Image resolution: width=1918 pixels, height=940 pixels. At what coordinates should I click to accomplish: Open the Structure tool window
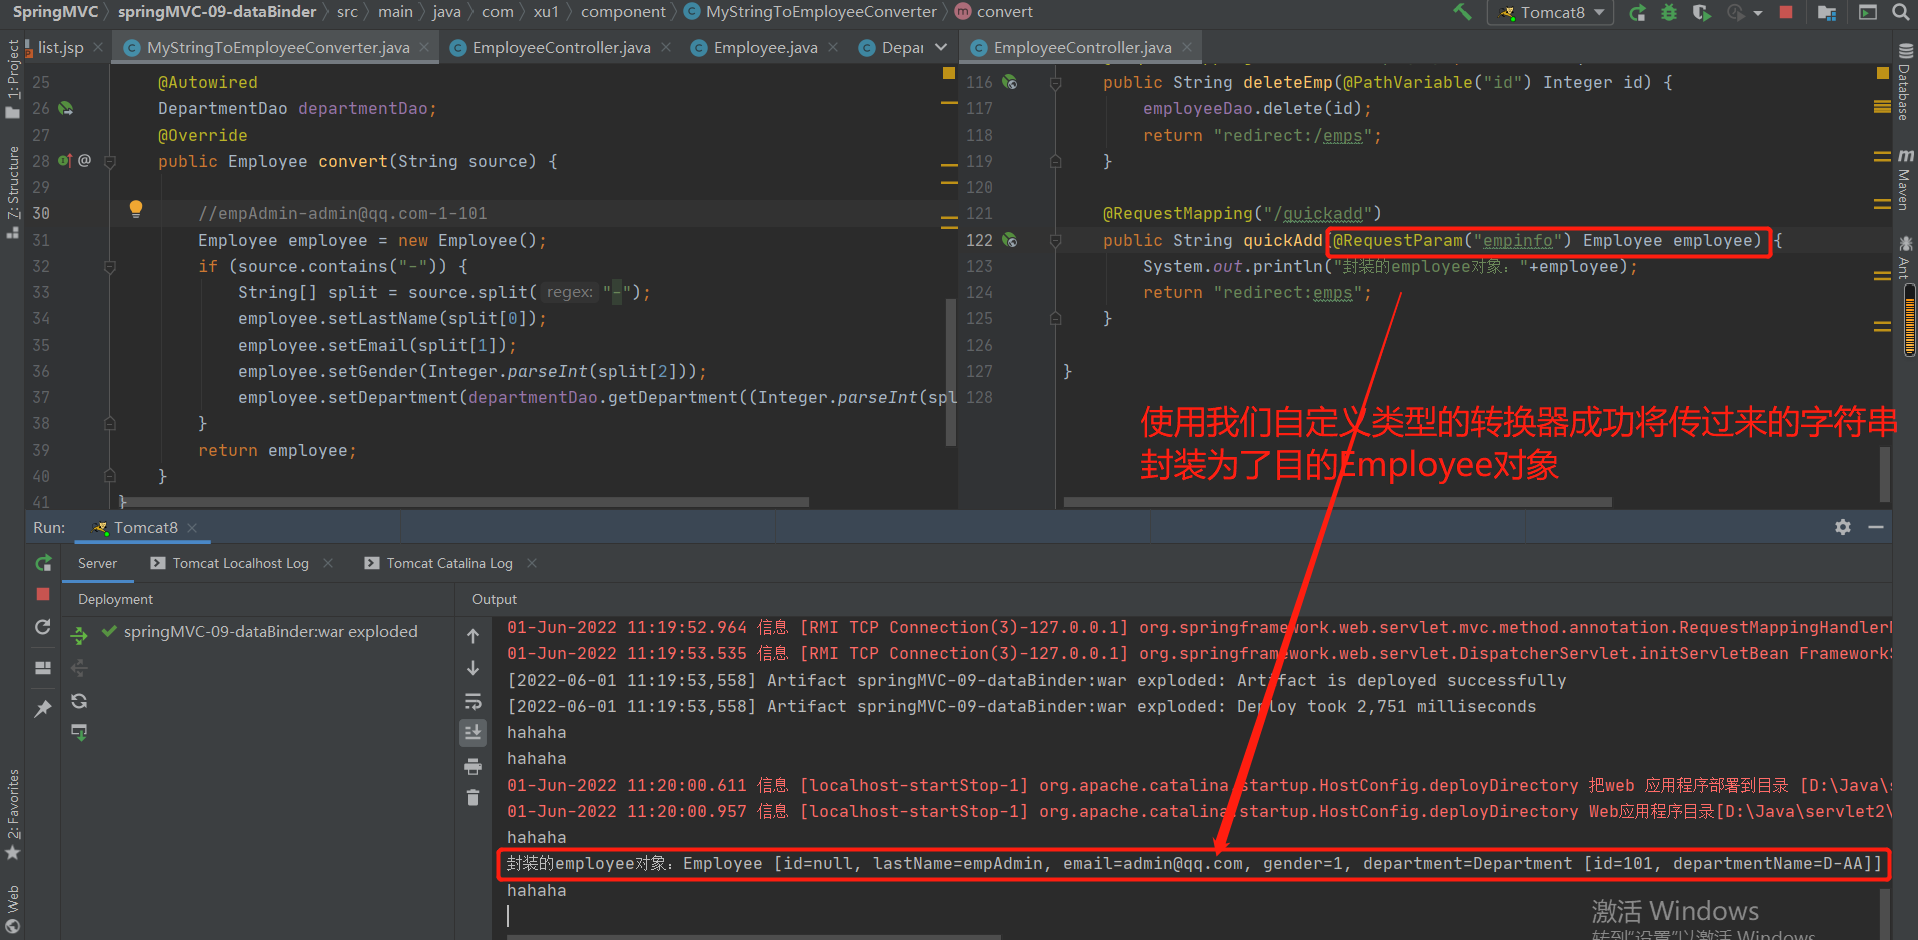[13, 192]
